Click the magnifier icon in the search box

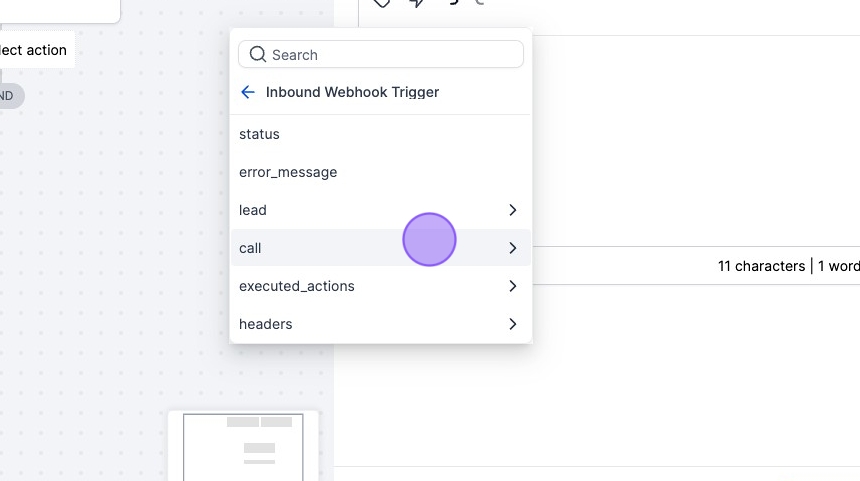[x=258, y=55]
